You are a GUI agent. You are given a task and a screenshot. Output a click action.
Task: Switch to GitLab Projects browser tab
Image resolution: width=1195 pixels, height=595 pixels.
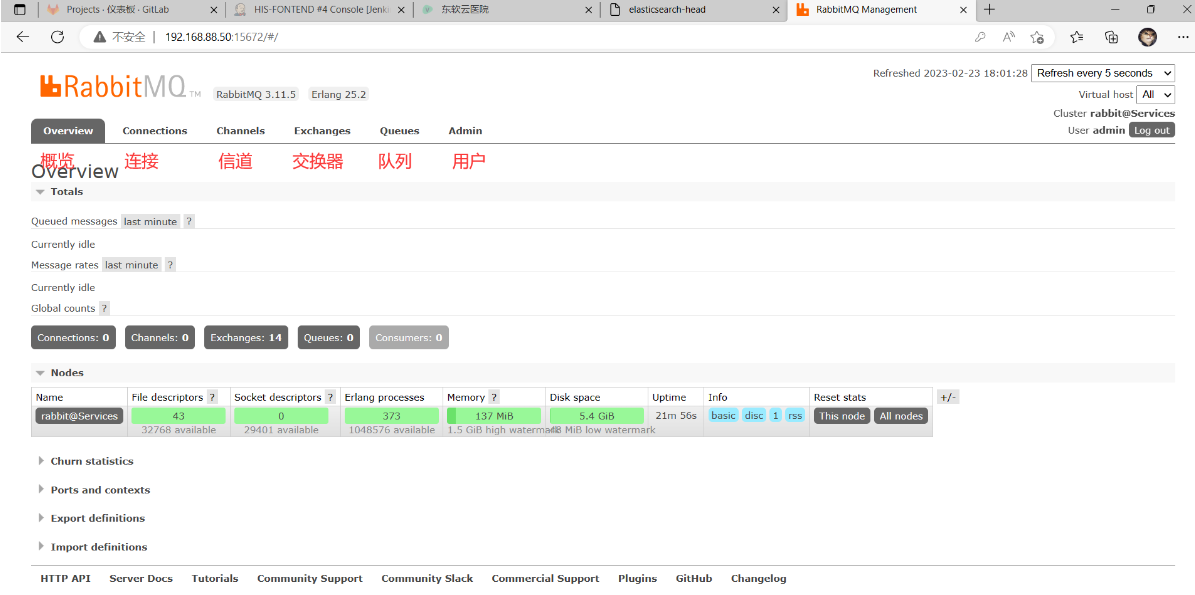pyautogui.click(x=132, y=10)
